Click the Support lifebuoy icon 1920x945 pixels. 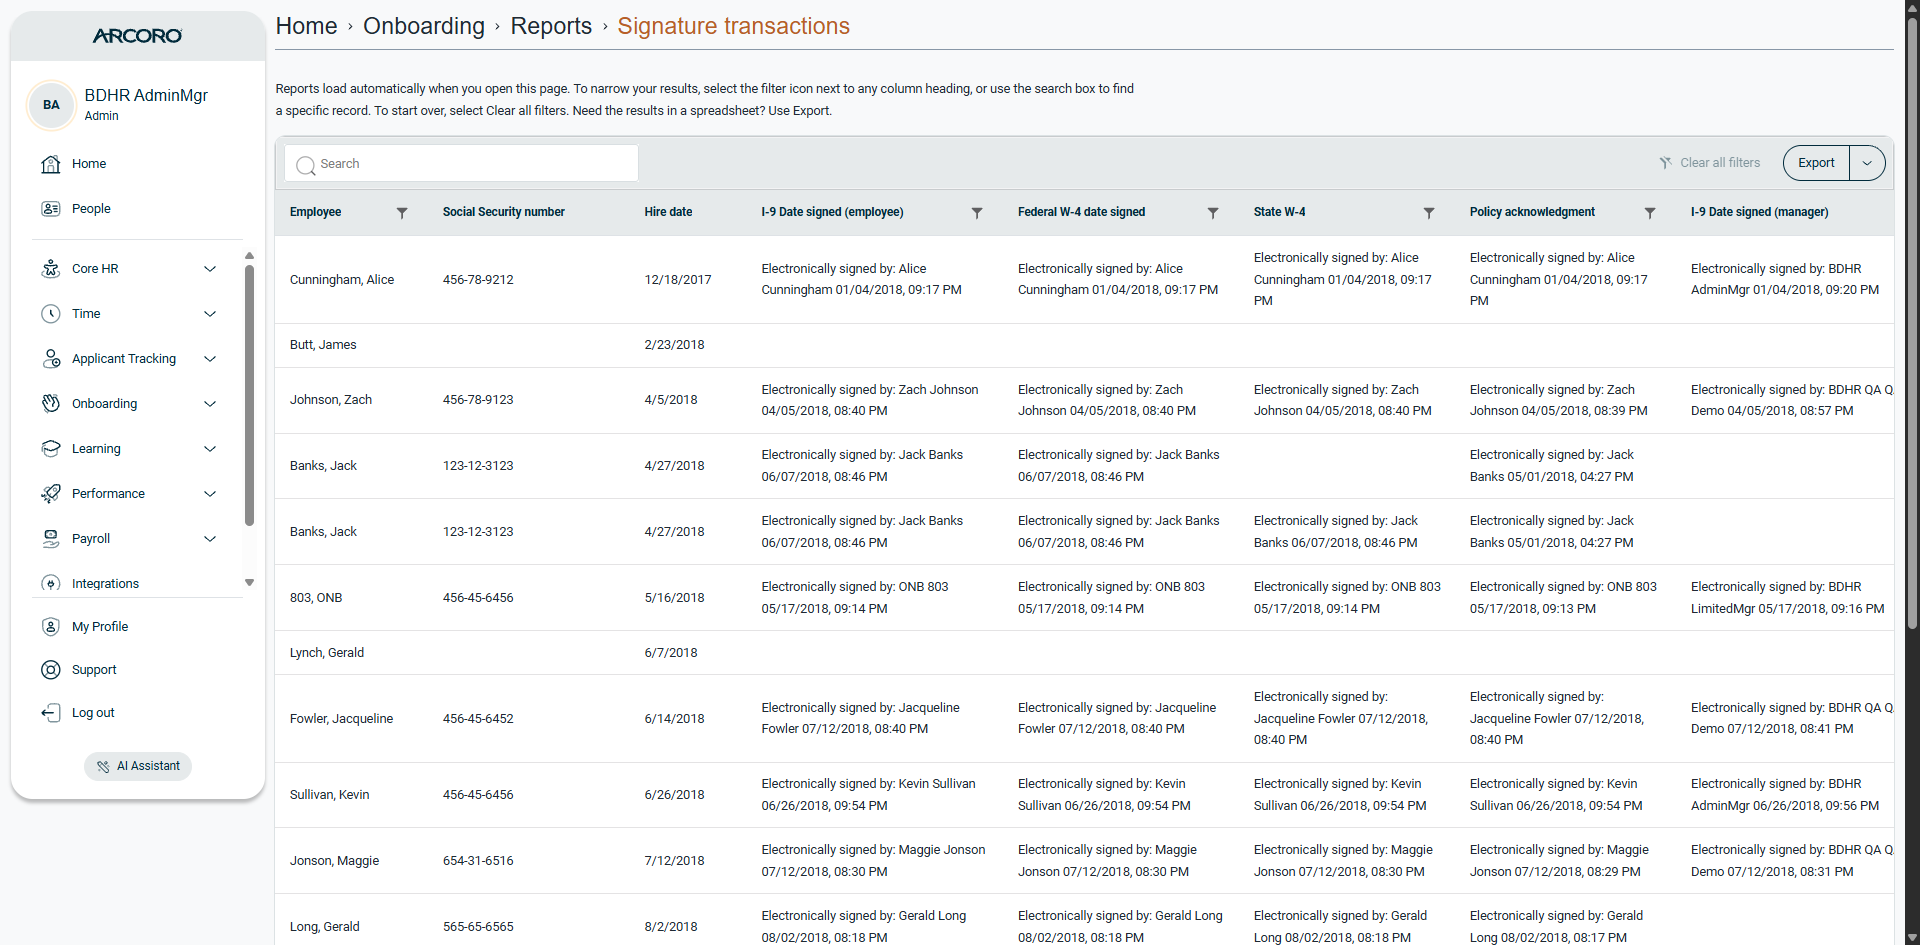(x=51, y=670)
